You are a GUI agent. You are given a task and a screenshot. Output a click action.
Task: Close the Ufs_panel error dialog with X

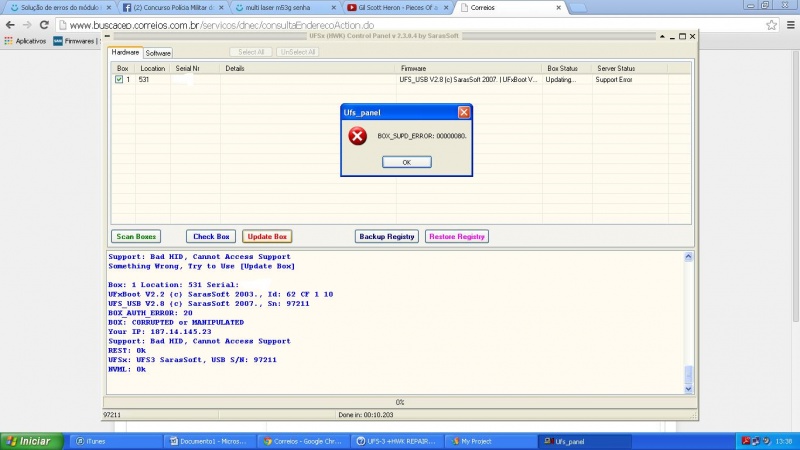pyautogui.click(x=464, y=113)
